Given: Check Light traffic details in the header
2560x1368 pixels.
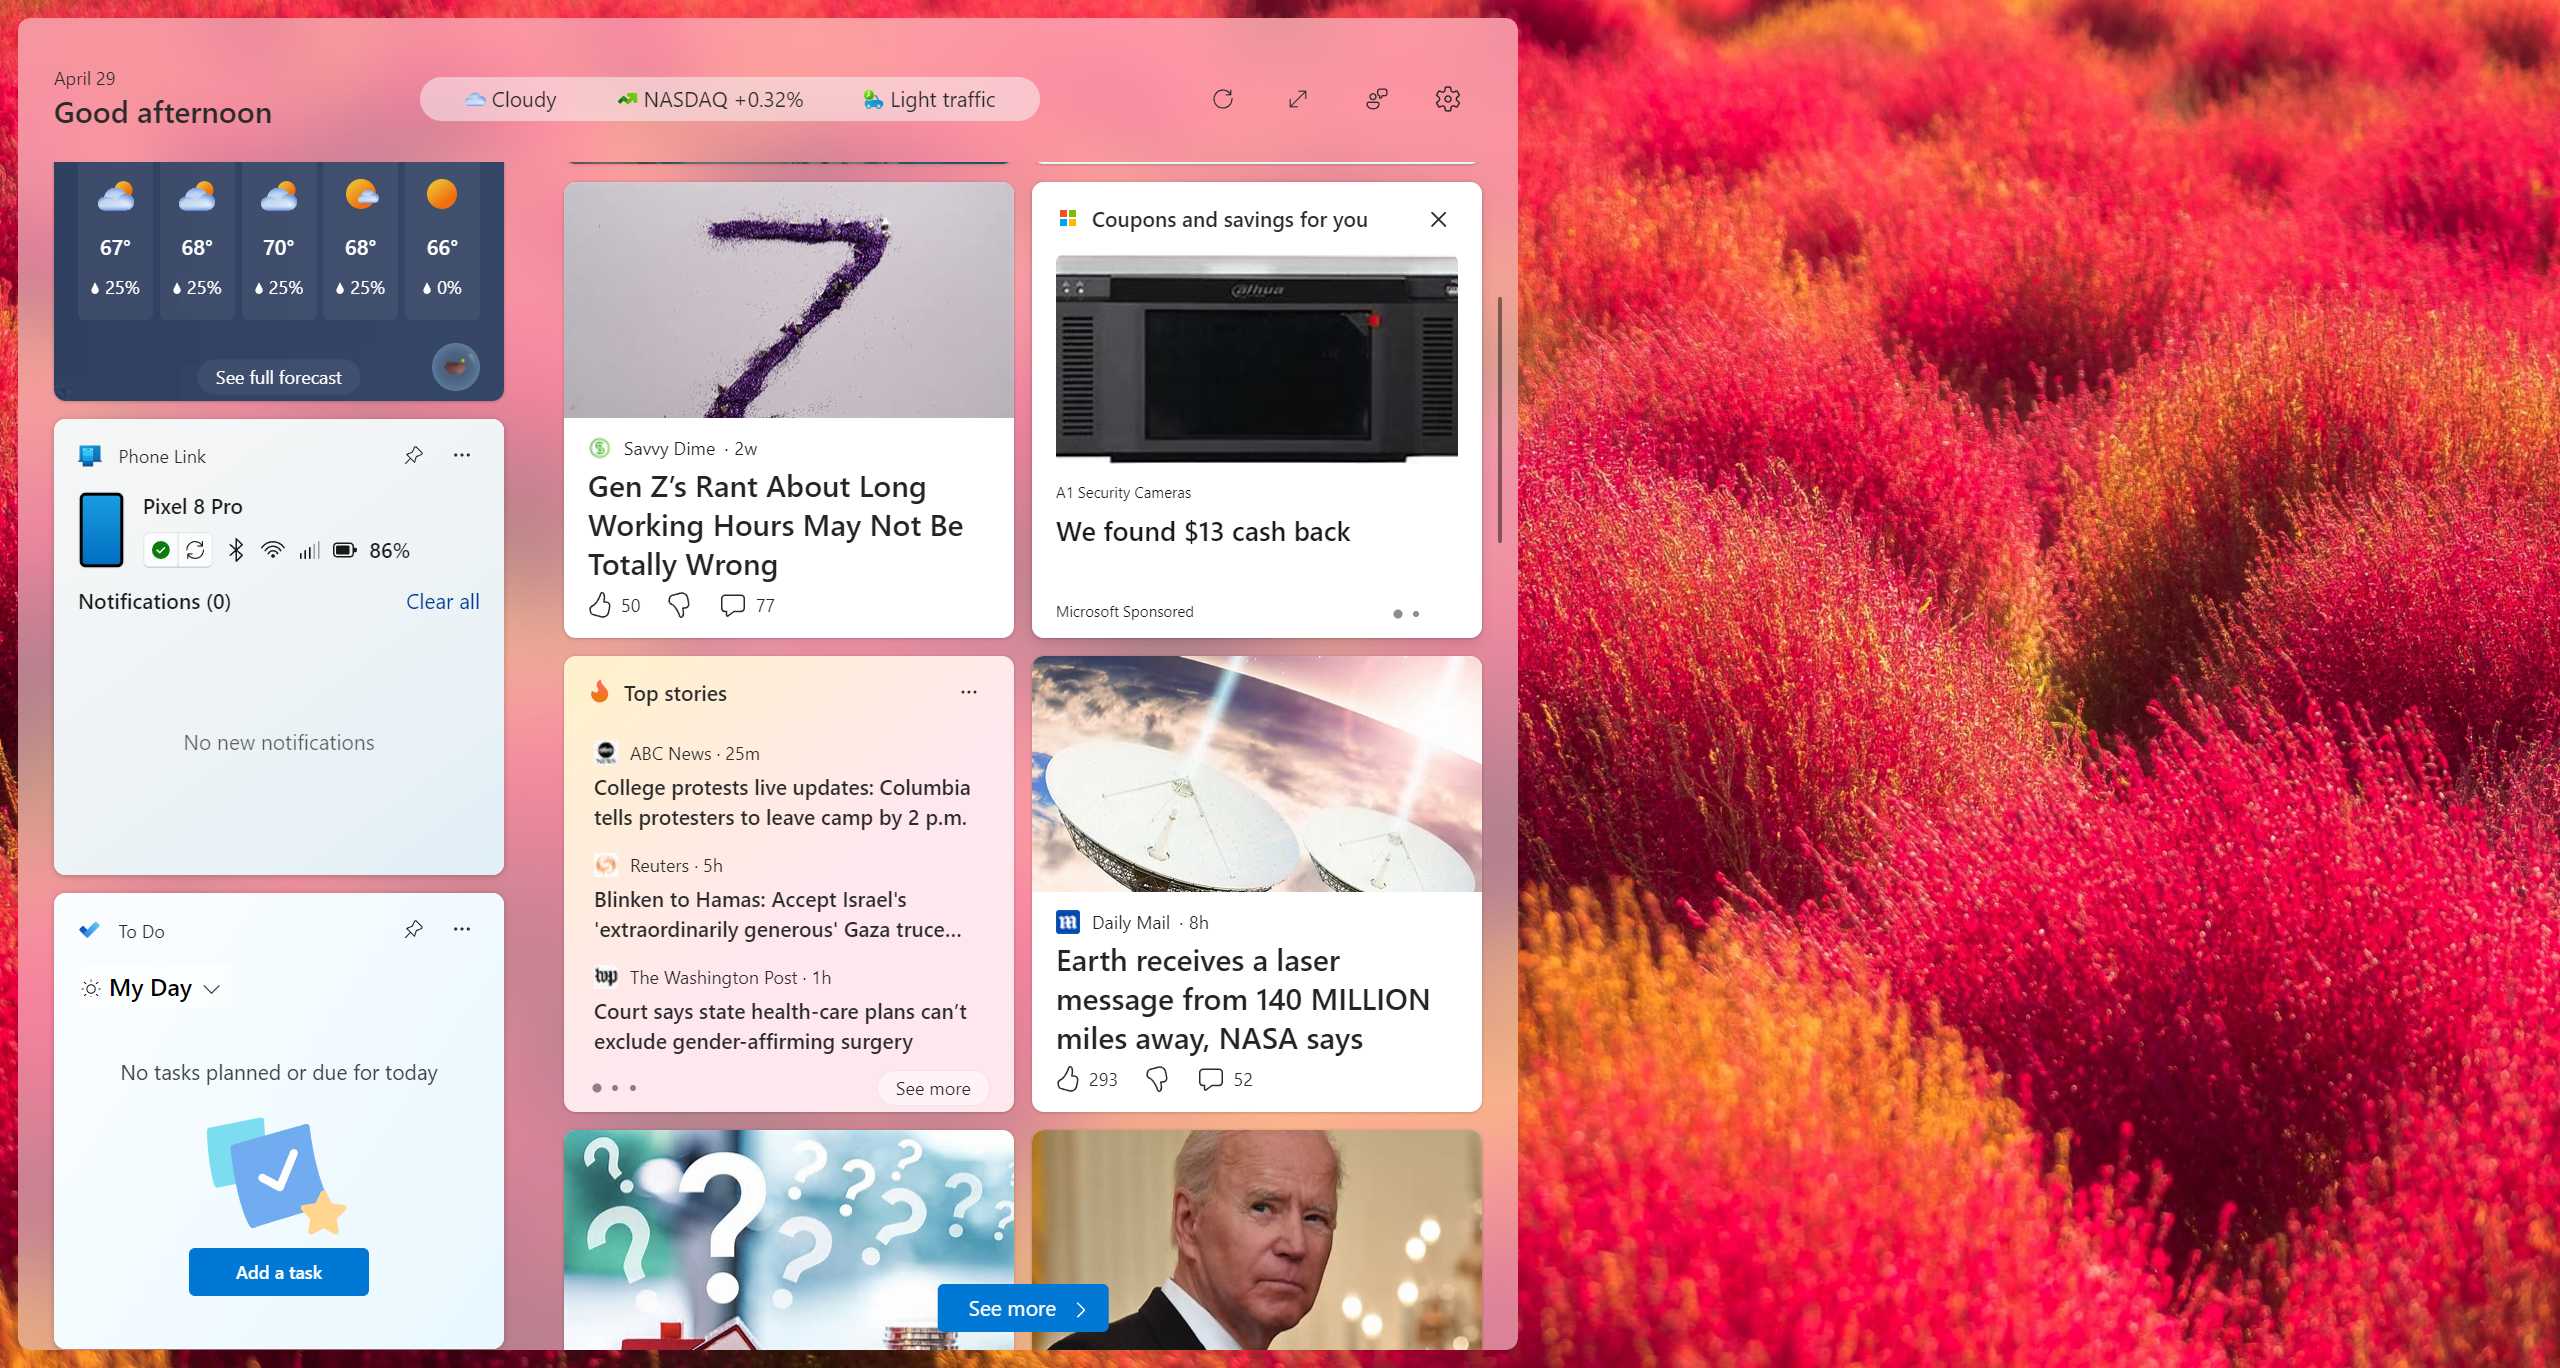Looking at the screenshot, I should [930, 99].
